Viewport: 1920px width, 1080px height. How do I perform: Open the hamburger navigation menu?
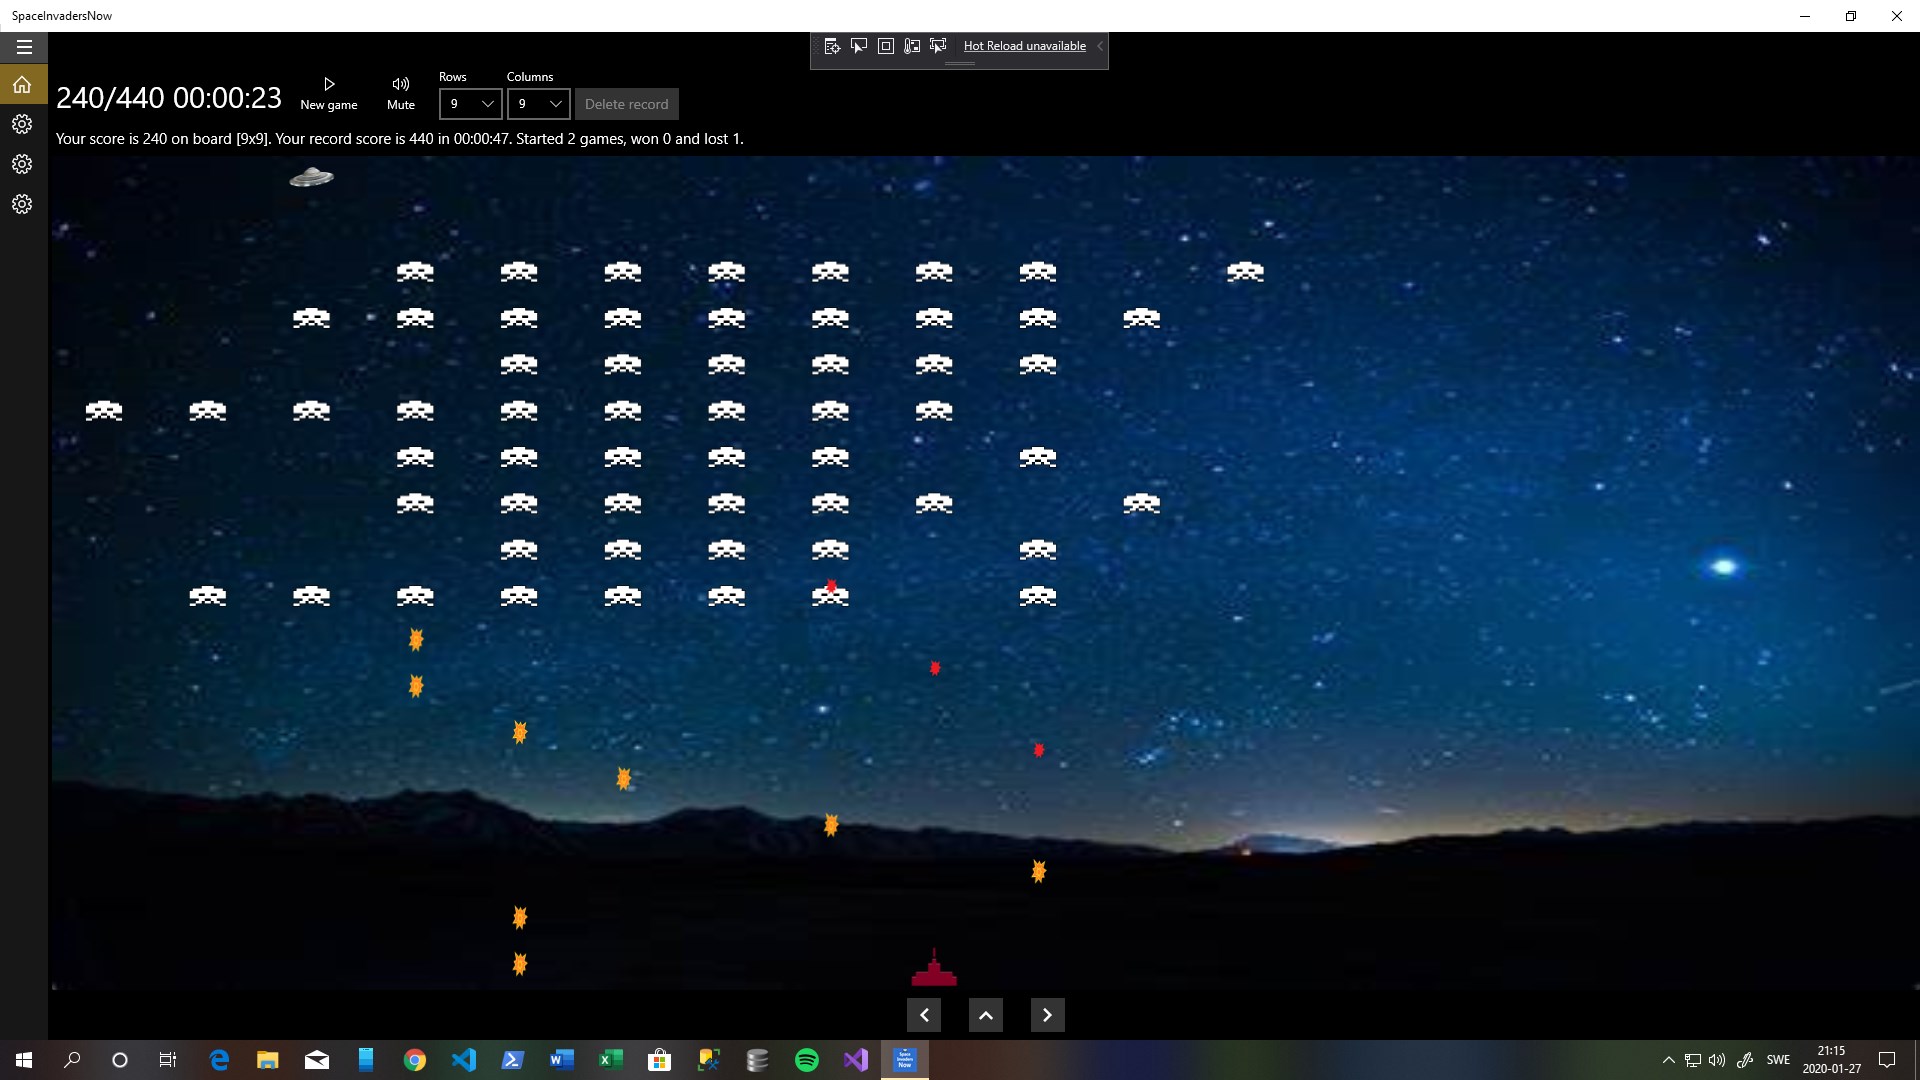click(x=24, y=47)
